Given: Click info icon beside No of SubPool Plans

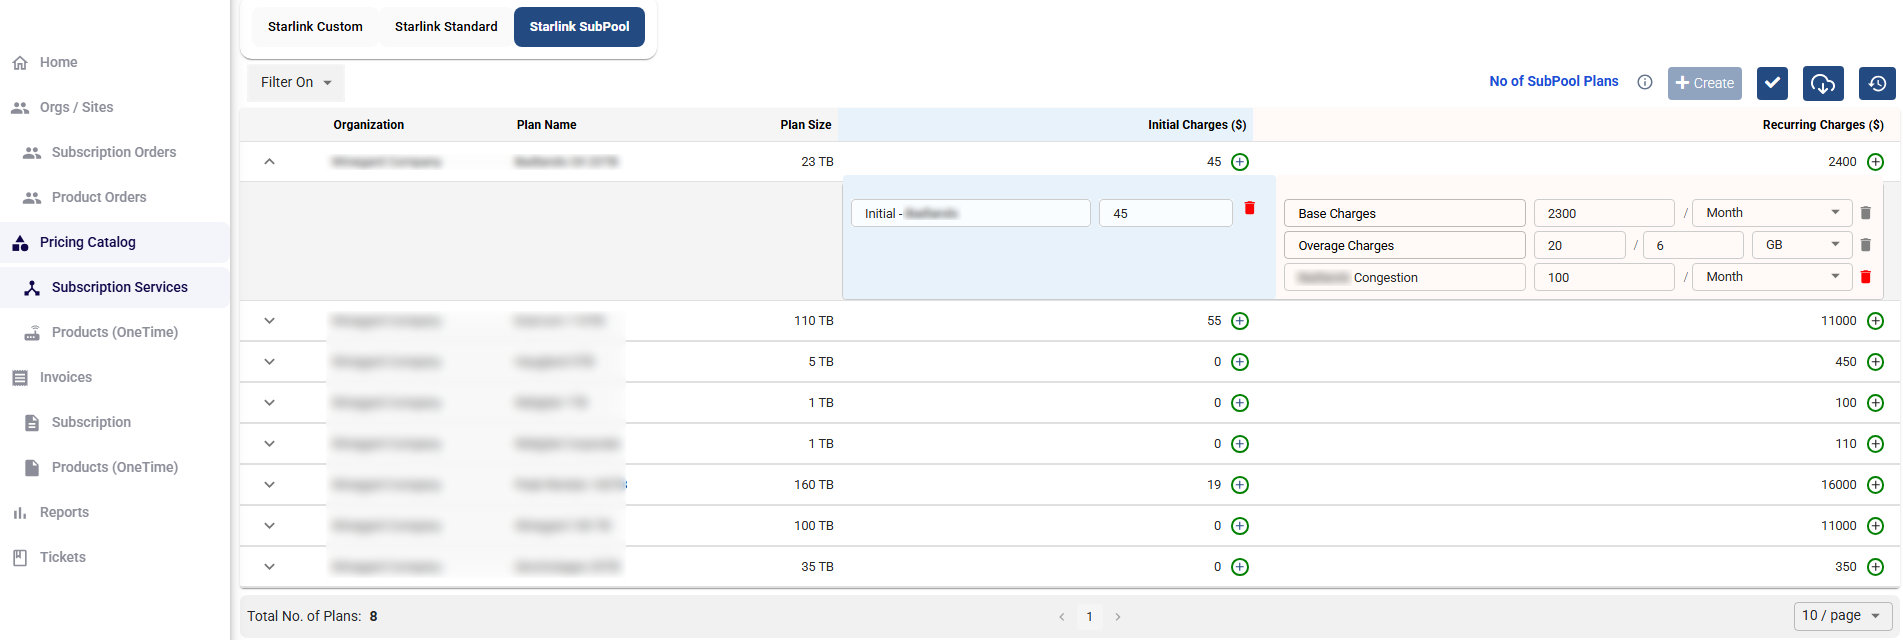Looking at the screenshot, I should click(1645, 82).
